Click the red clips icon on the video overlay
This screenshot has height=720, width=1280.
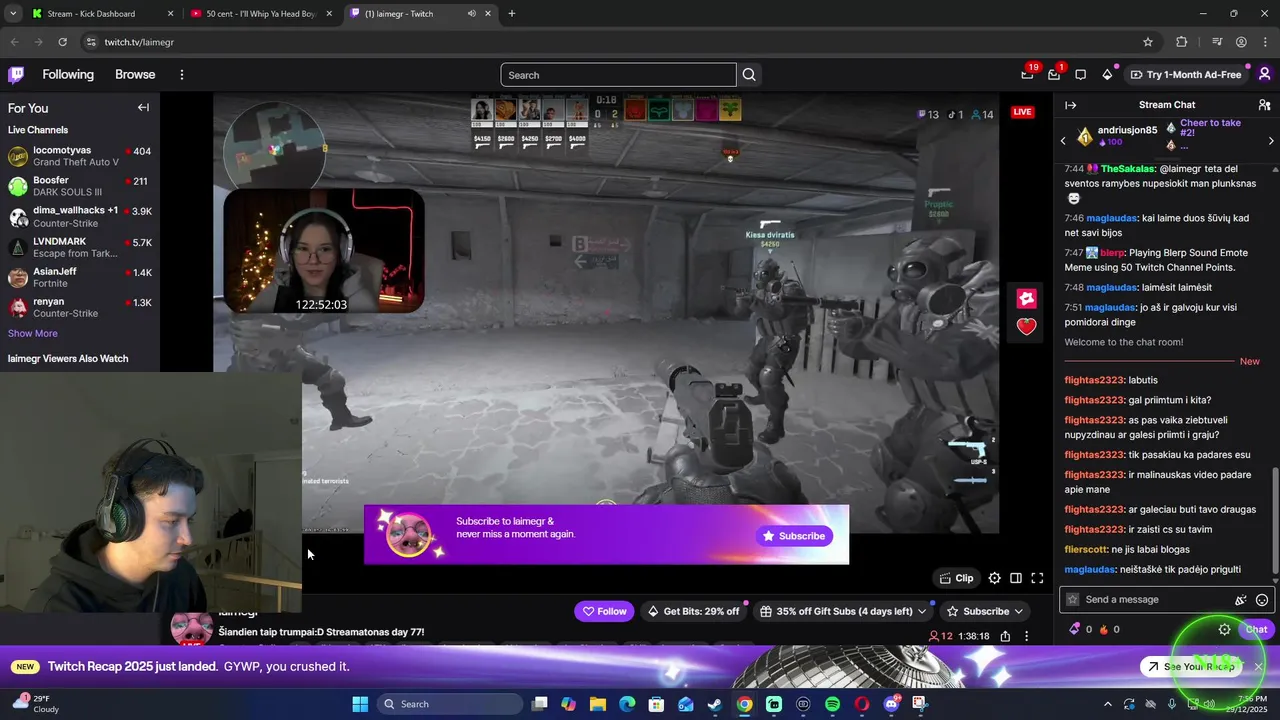pos(1026,298)
